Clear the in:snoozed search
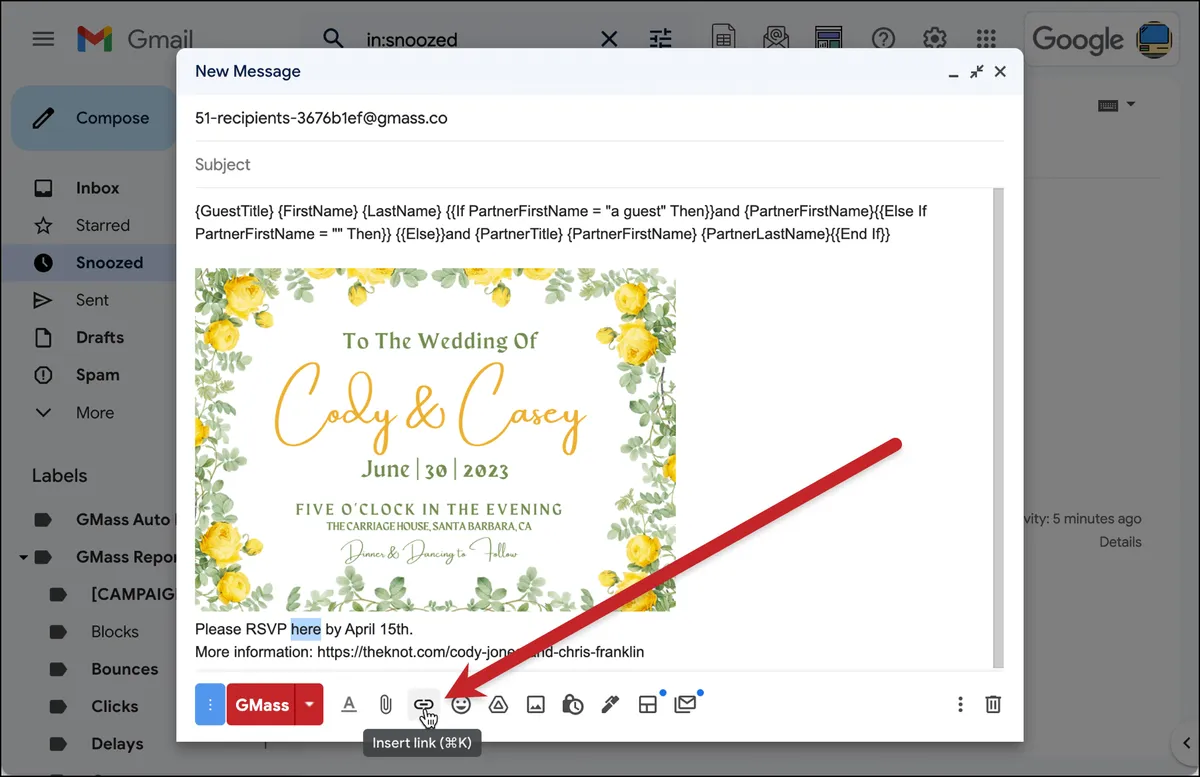Screen dimensions: 1200x777 609,39
